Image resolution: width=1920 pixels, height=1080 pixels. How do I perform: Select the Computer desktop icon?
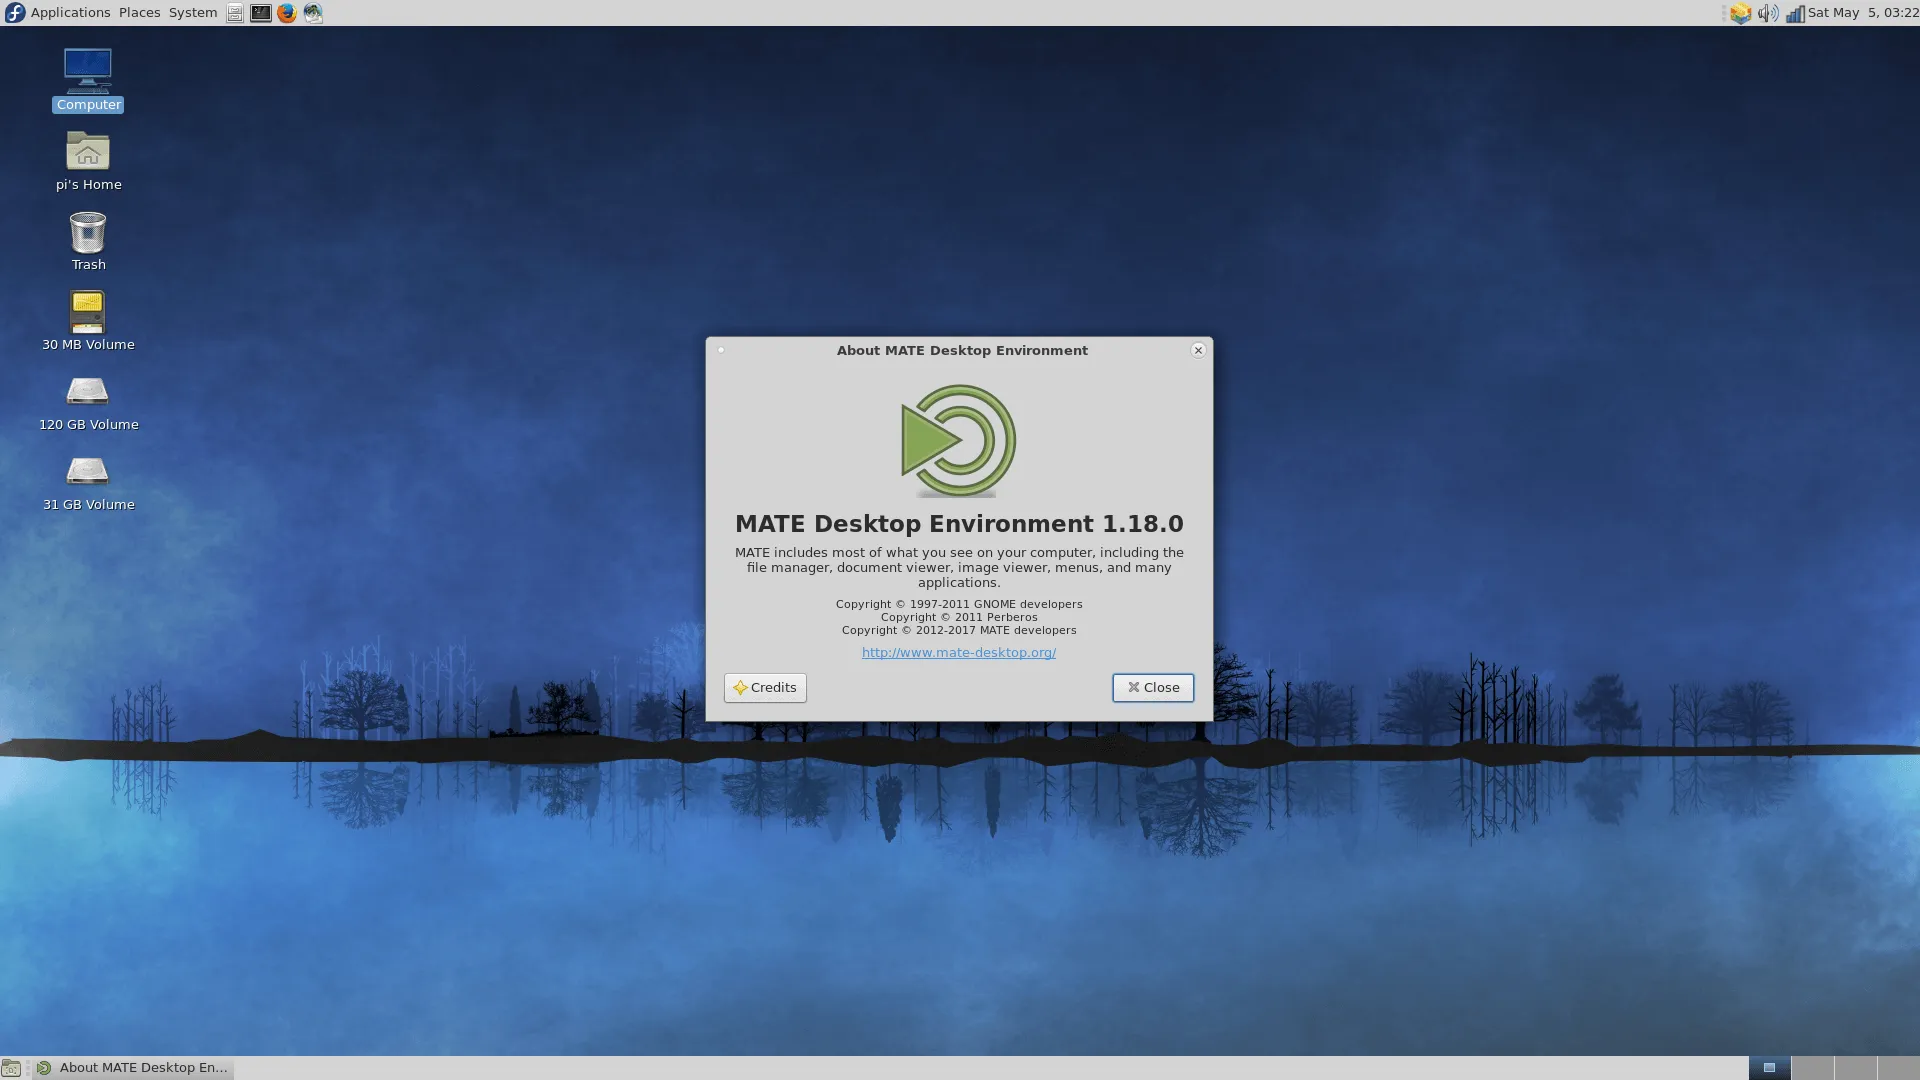coord(88,72)
